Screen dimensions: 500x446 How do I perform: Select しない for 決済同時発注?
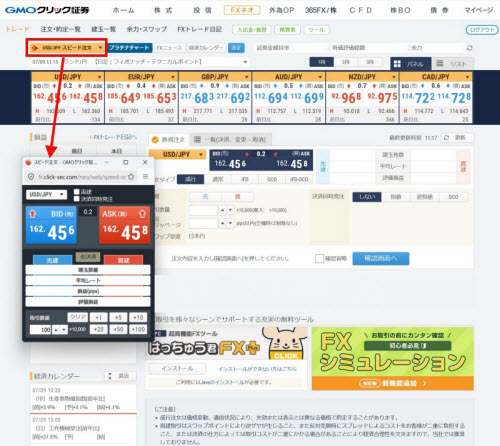click(x=367, y=197)
